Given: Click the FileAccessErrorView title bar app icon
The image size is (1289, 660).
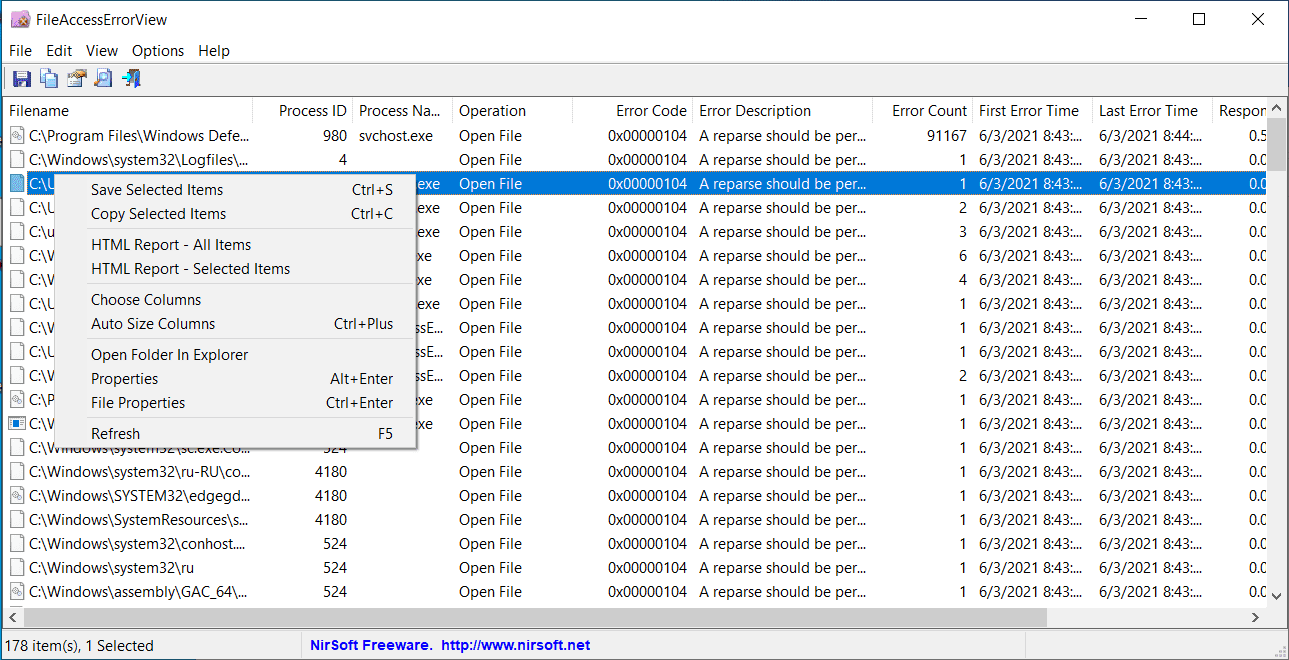Looking at the screenshot, I should click(20, 19).
